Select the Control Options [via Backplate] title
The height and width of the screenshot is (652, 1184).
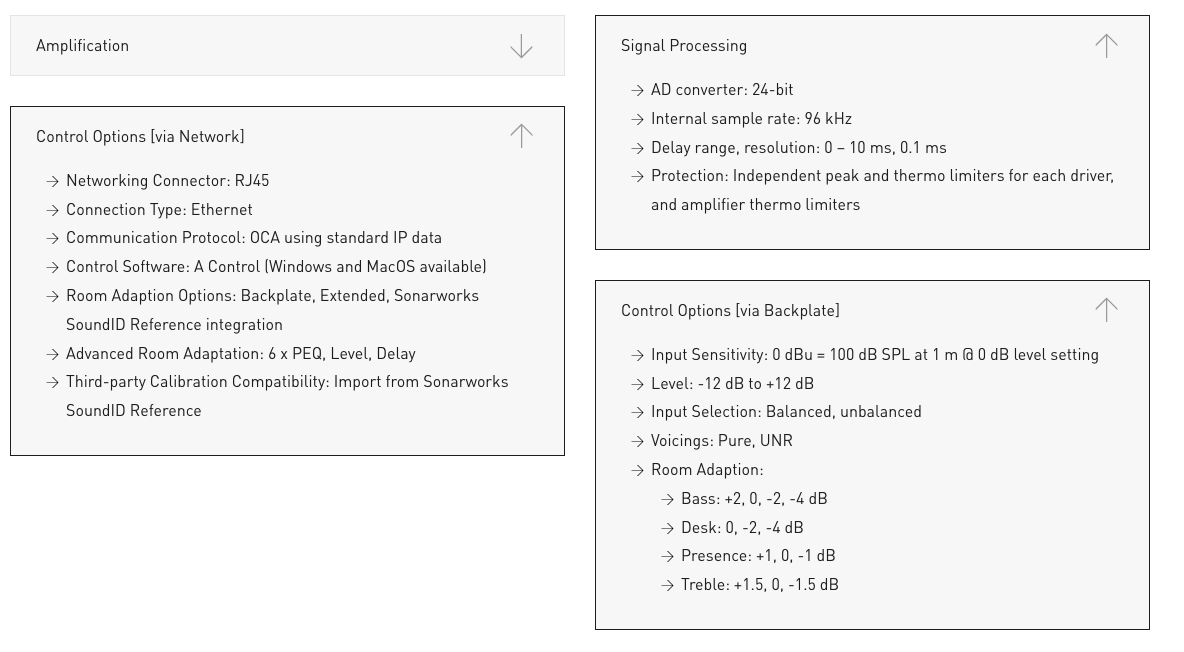coord(730,311)
